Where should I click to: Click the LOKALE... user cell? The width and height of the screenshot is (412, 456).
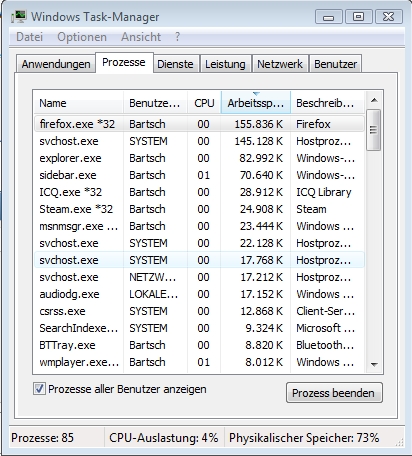point(154,294)
